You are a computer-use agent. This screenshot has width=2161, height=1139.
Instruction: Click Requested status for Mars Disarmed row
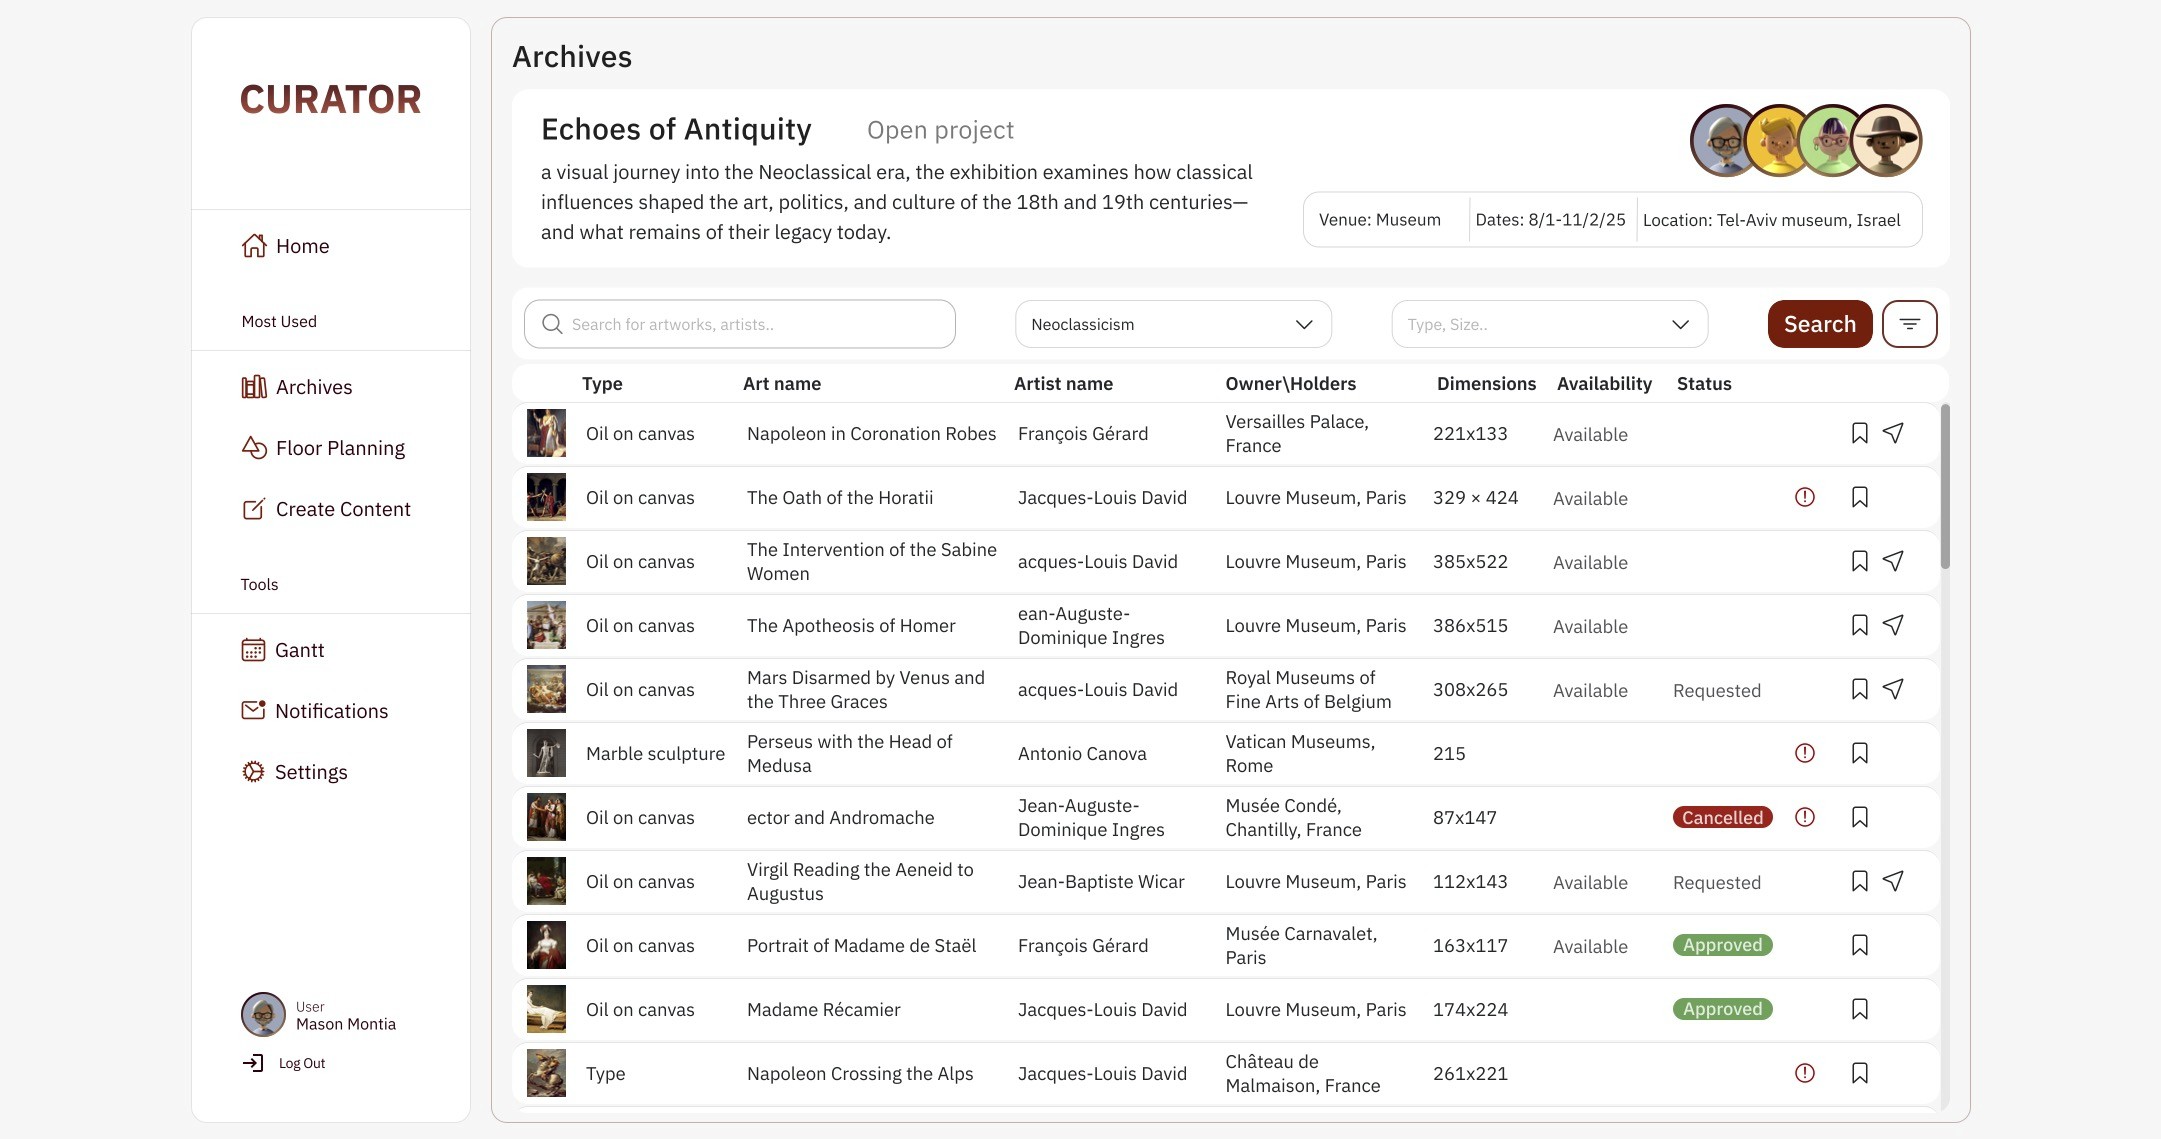pos(1717,690)
